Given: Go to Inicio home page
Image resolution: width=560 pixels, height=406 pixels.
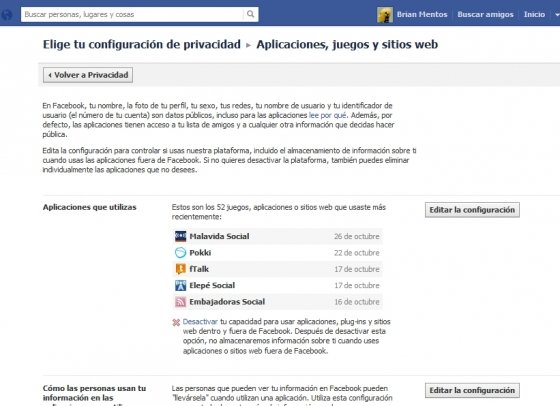Looking at the screenshot, I should (534, 14).
